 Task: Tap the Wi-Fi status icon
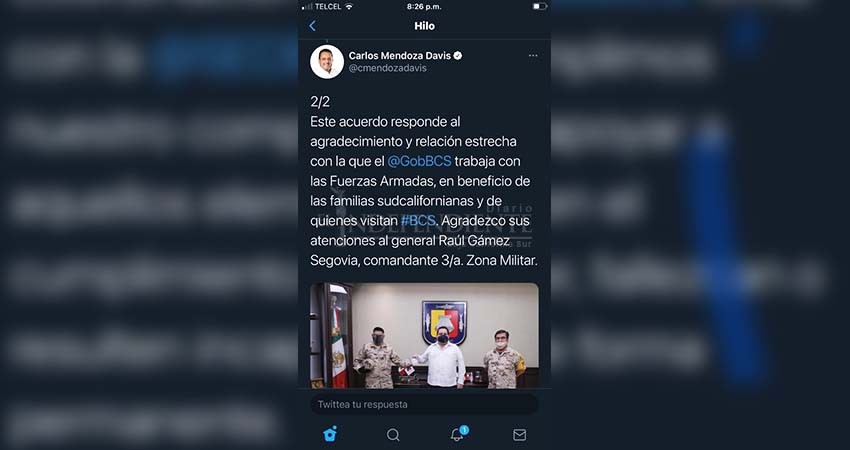(x=349, y=7)
